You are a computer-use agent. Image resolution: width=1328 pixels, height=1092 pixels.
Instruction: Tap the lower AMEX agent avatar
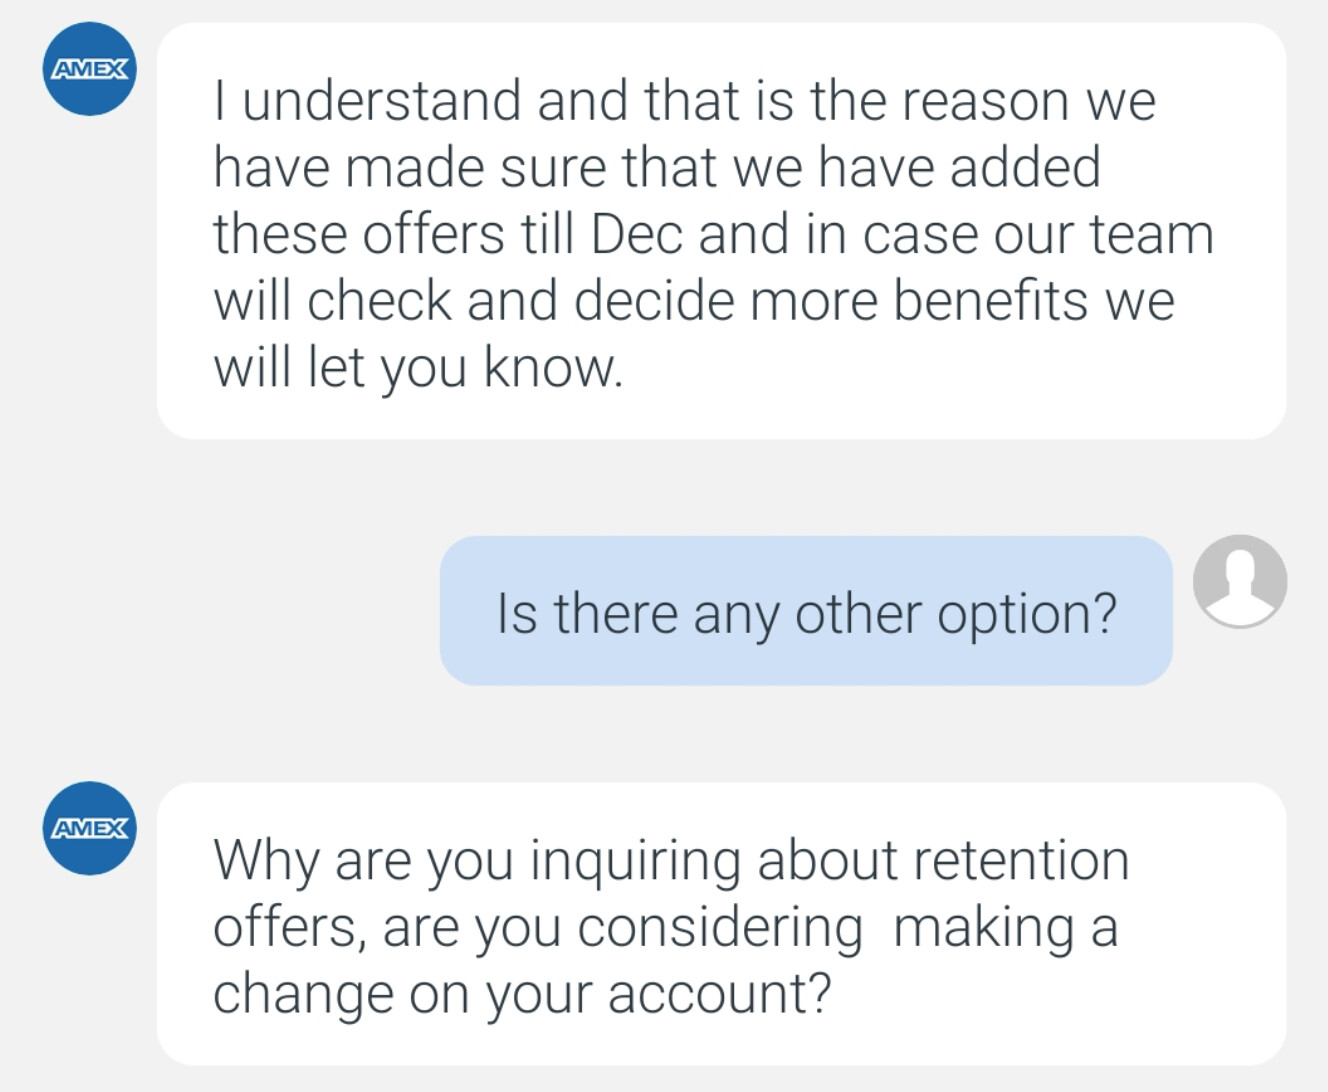pyautogui.click(x=90, y=828)
